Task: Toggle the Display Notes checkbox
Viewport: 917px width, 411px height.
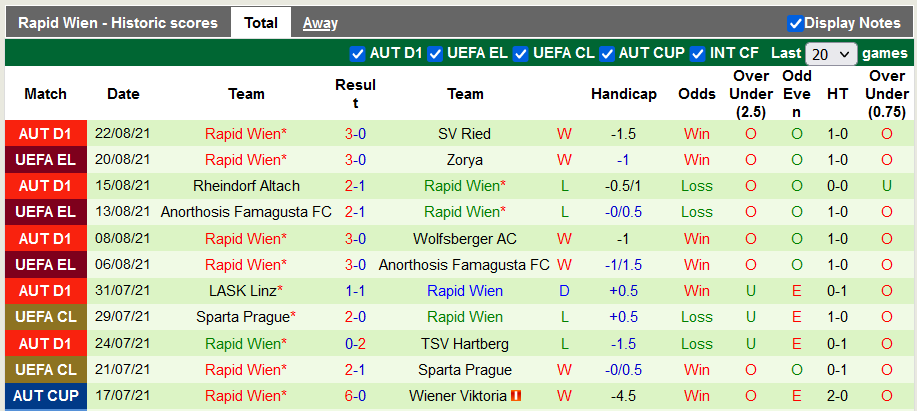Action: pyautogui.click(x=796, y=23)
